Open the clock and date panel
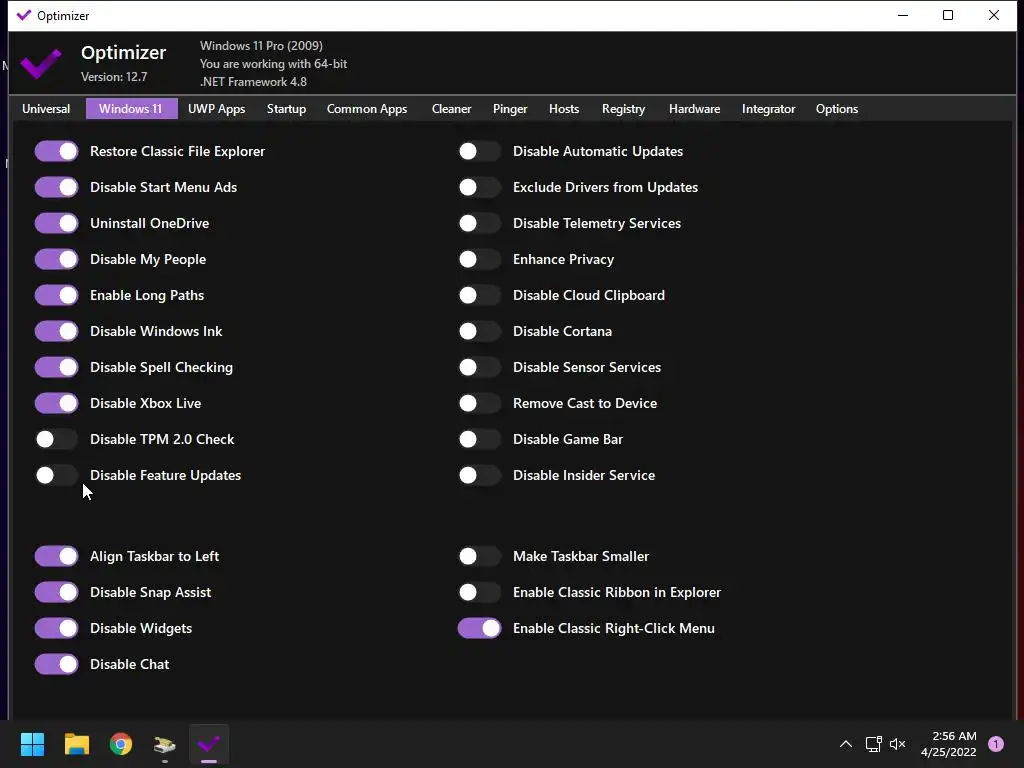Viewport: 1024px width, 768px height. (x=948, y=744)
